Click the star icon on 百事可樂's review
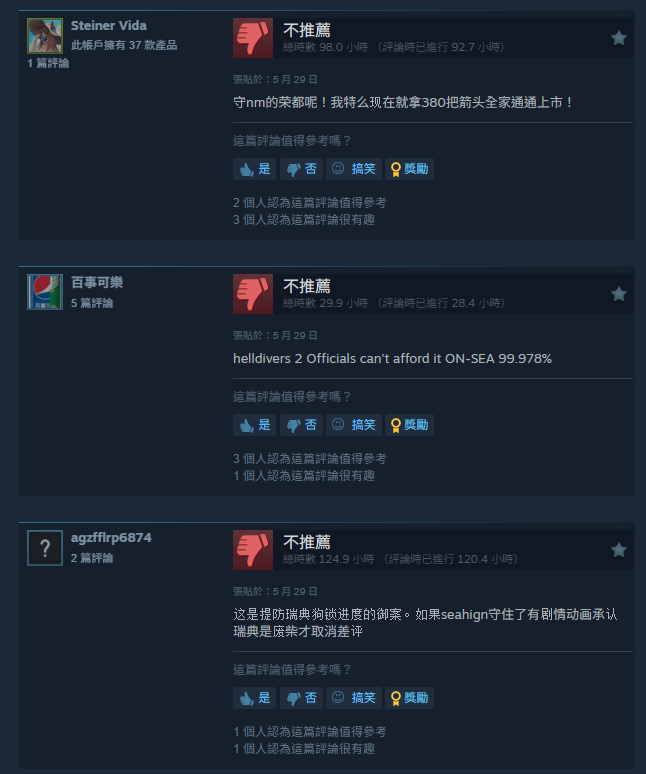 [x=618, y=294]
